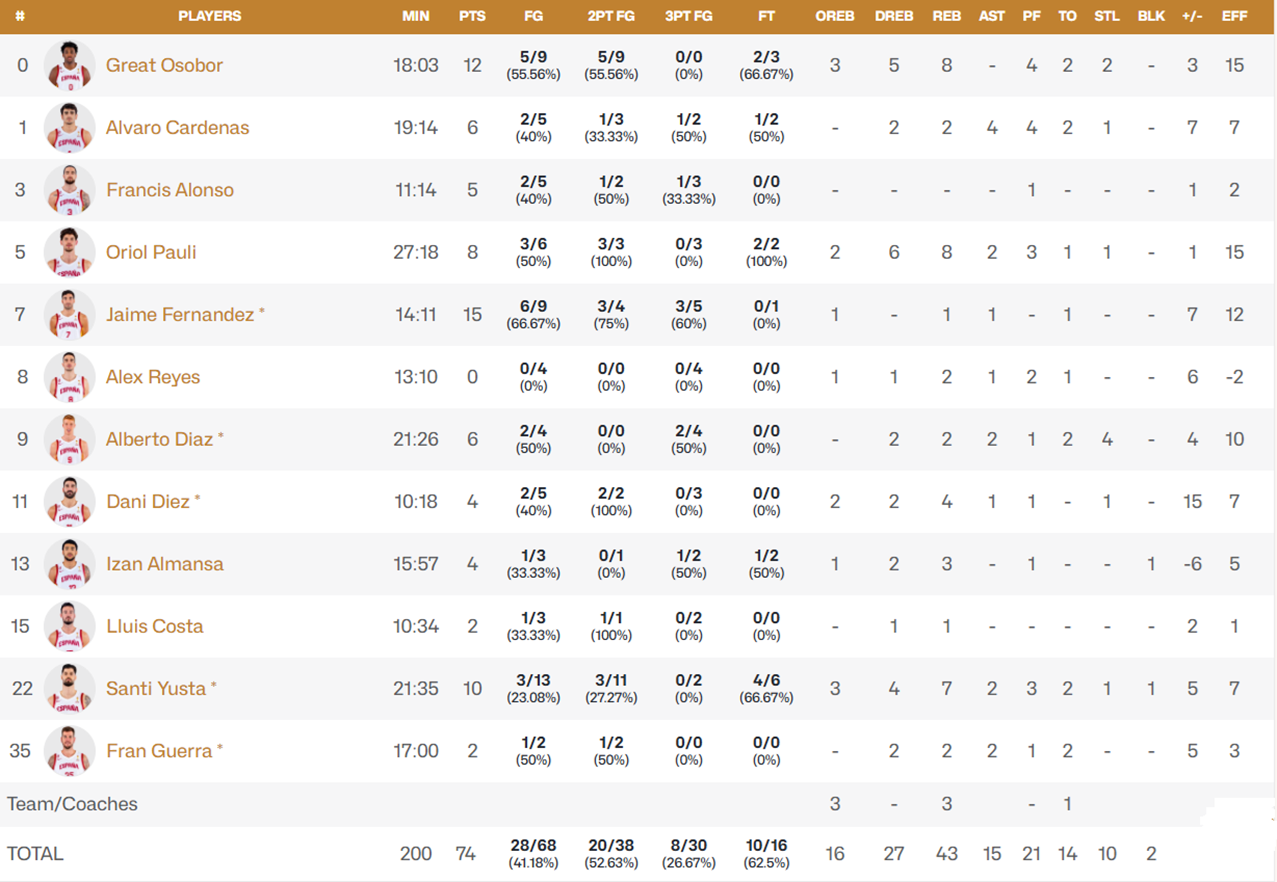Viewport: 1277px width, 882px height.
Task: Click Alvaro Cardenas's avatar image
Action: 69,128
